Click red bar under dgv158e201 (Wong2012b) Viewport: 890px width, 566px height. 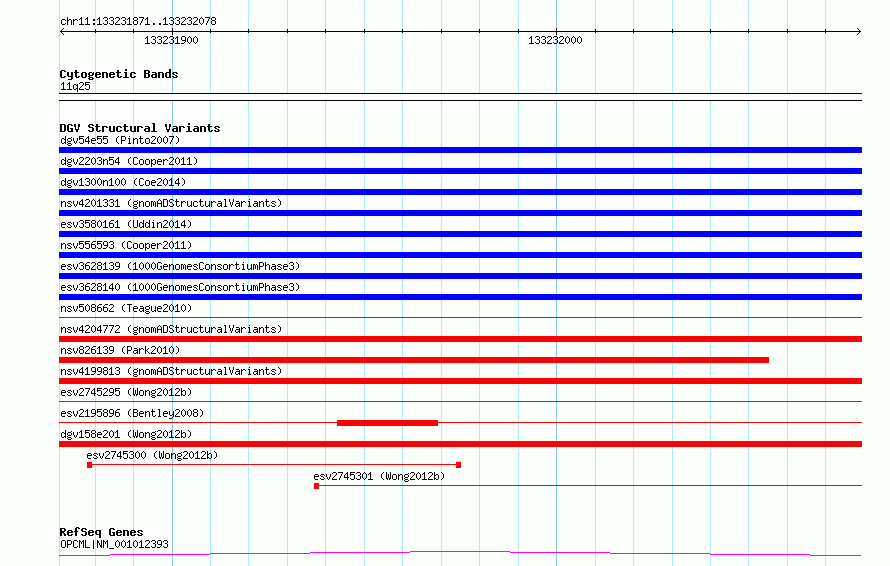tap(460, 444)
